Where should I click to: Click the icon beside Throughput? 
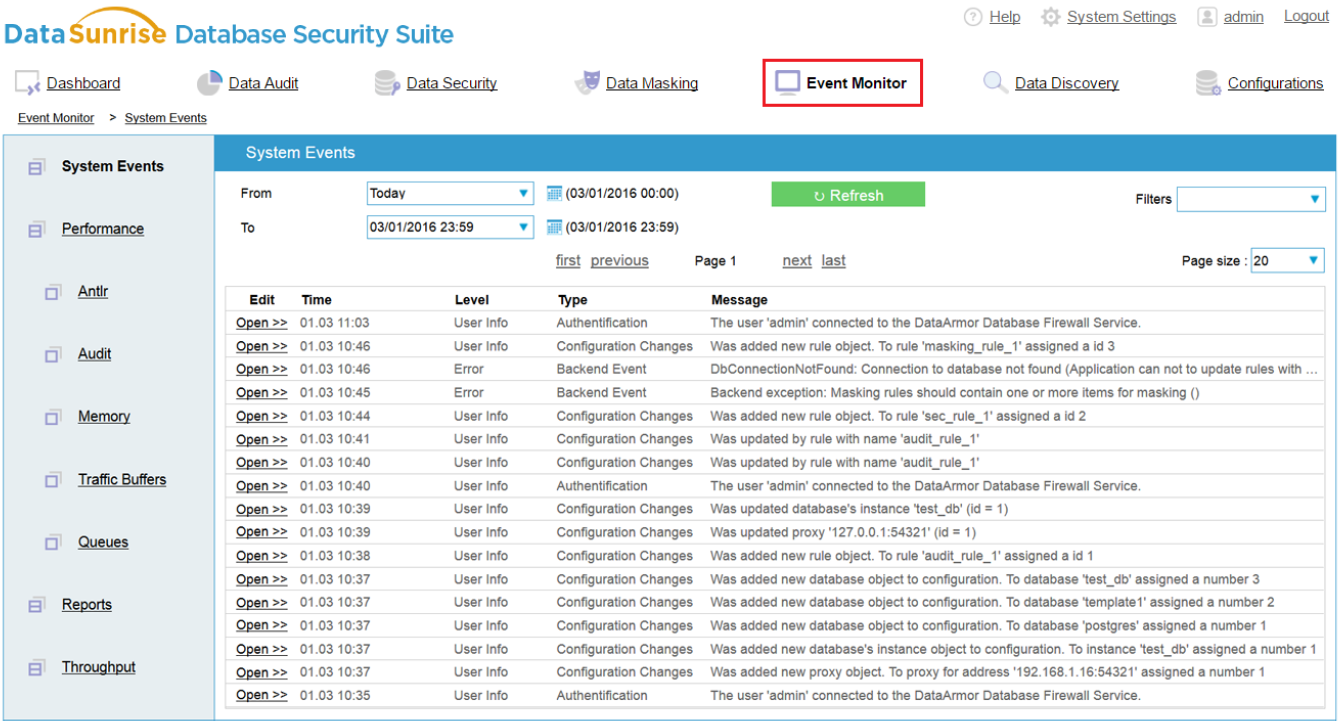point(36,668)
